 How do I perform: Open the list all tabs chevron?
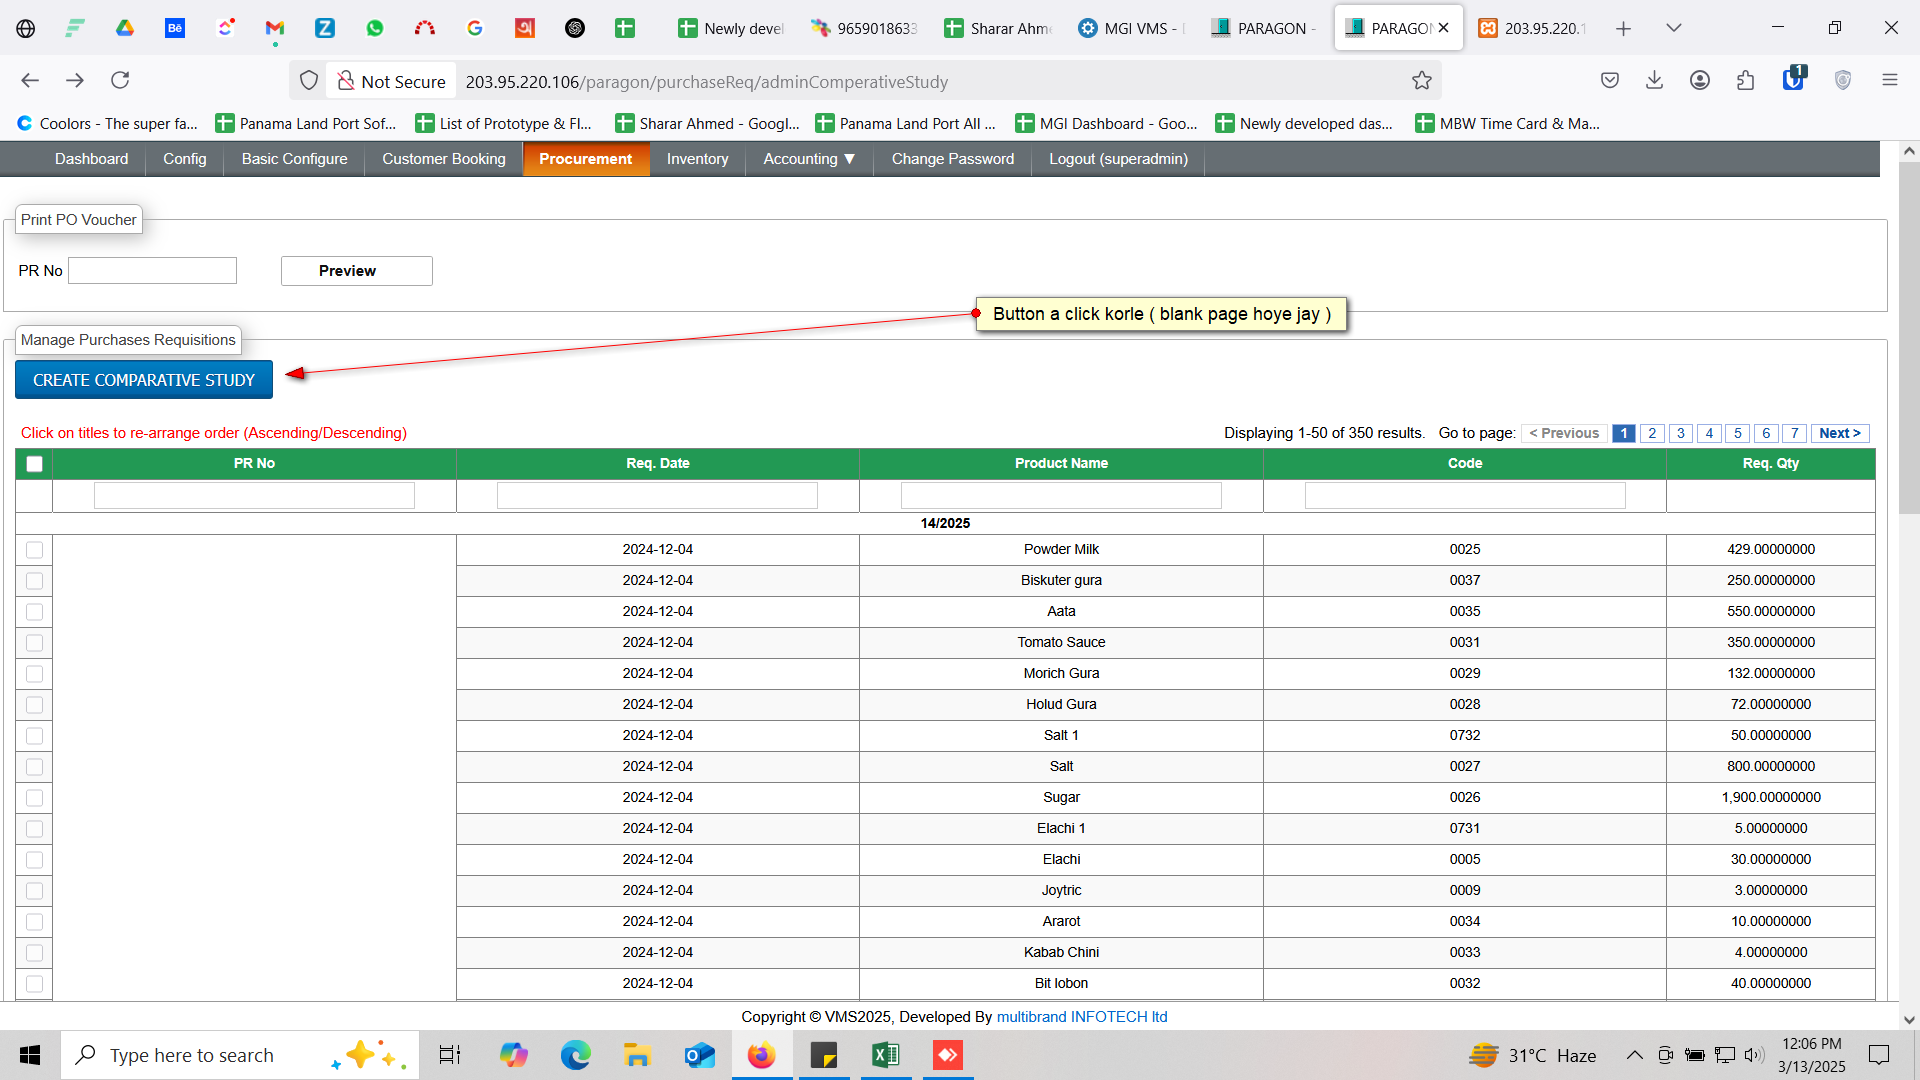click(x=1673, y=28)
